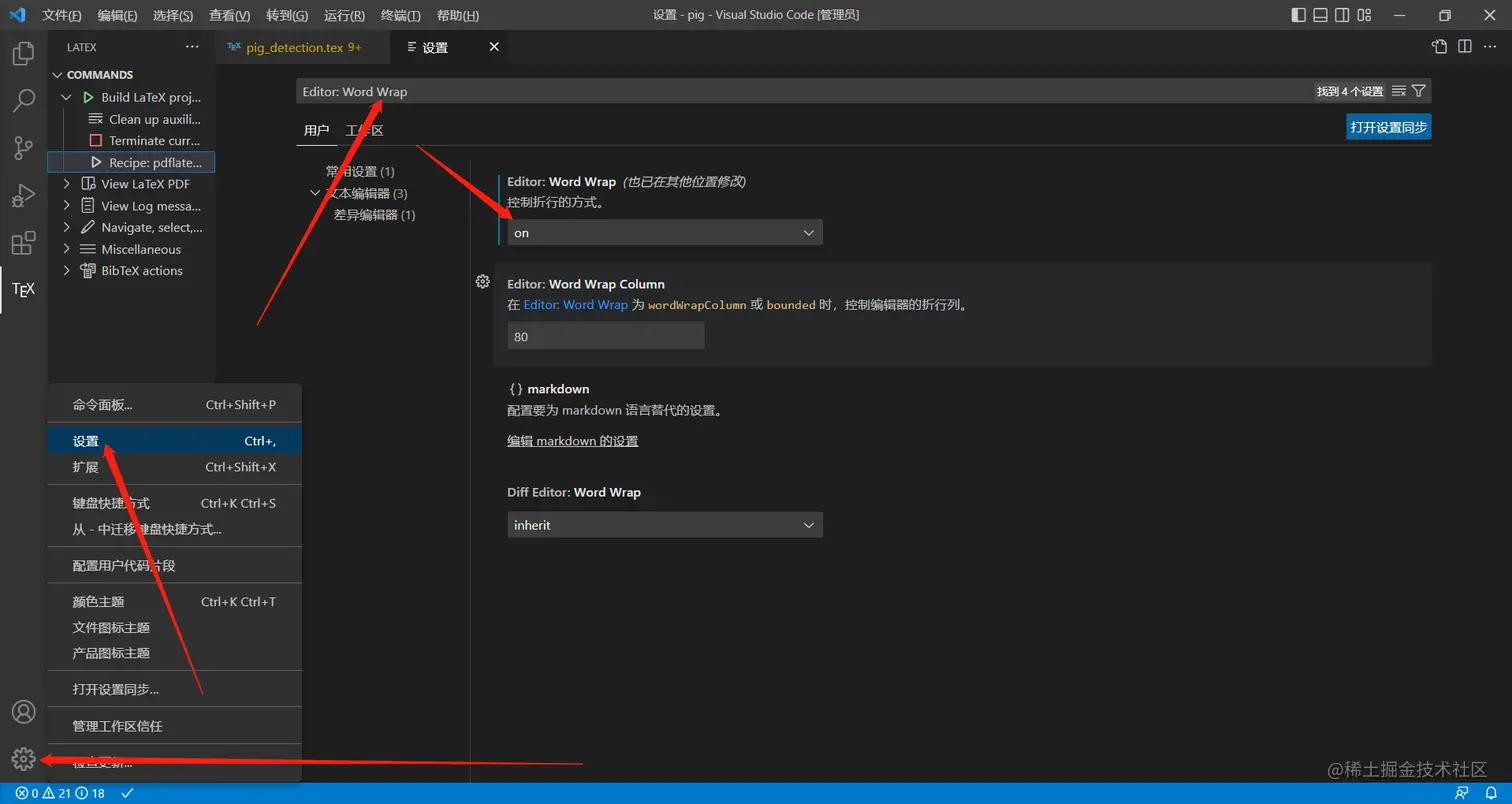Screen dimensions: 1512x804
Task: Click the 编辑 markdown 的设置 link
Action: pos(572,441)
